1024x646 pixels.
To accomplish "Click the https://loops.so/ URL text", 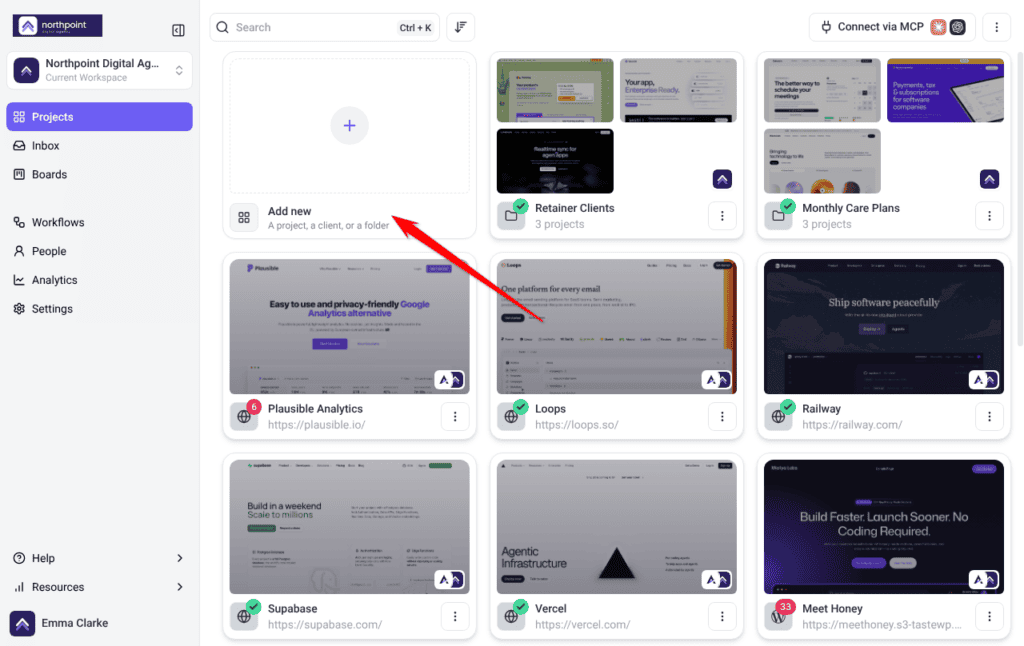I will point(577,425).
